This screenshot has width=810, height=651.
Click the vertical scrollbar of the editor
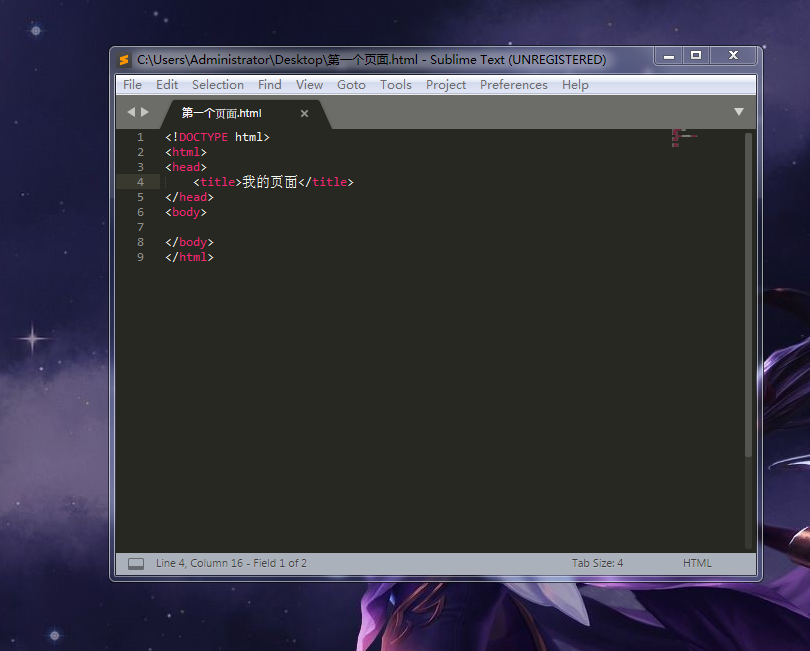(x=748, y=294)
